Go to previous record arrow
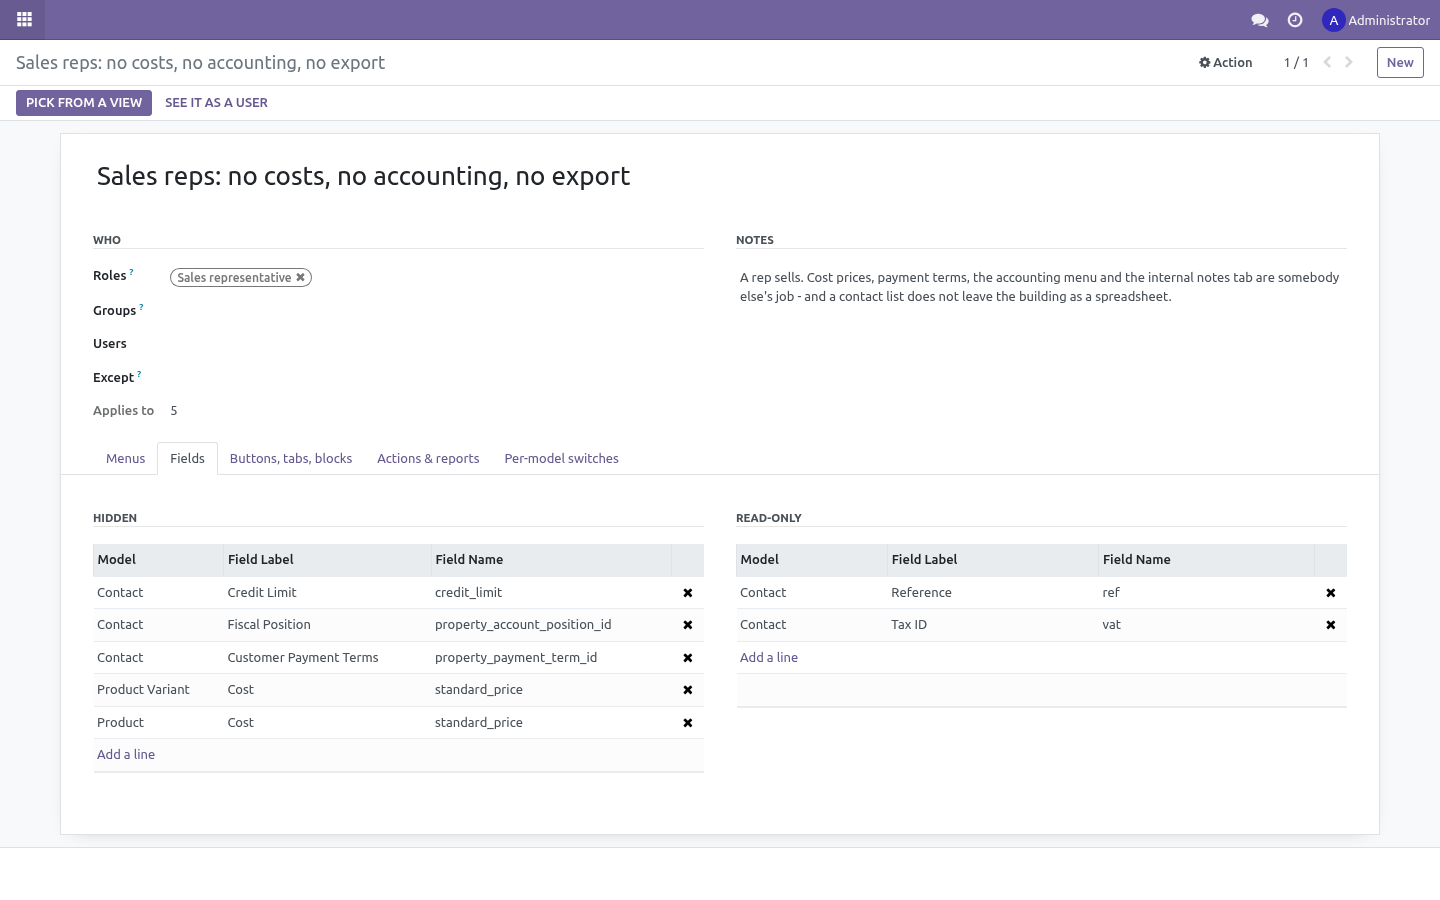Viewport: 1440px width, 900px height. coord(1327,62)
